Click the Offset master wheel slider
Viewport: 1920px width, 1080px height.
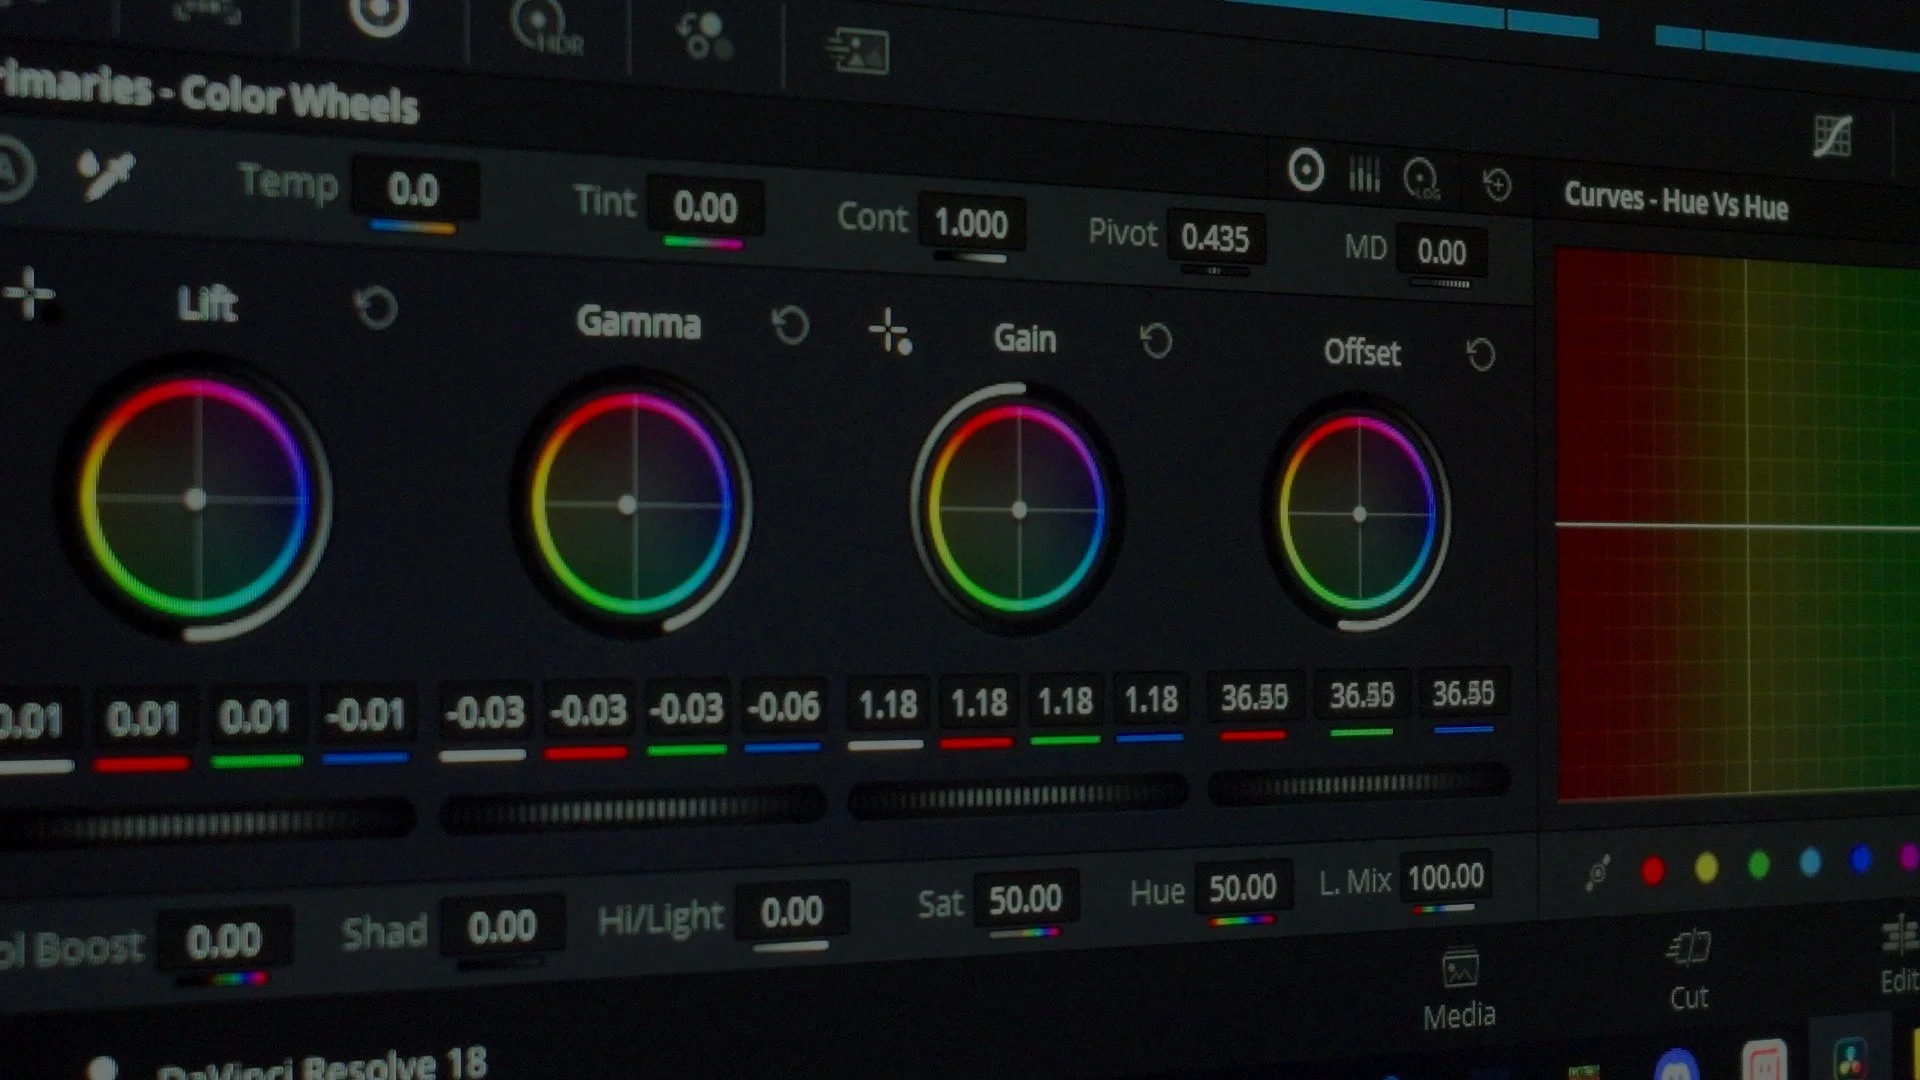pos(1358,784)
